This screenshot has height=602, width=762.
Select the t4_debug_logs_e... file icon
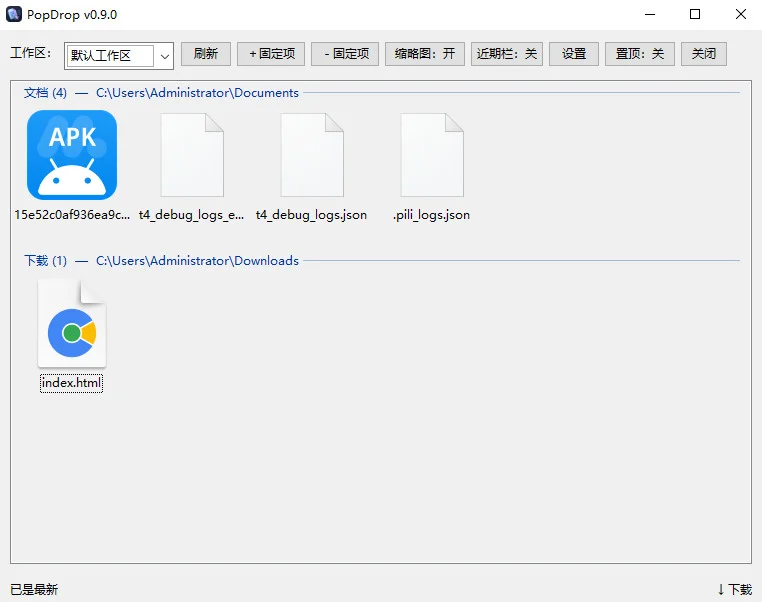click(192, 155)
